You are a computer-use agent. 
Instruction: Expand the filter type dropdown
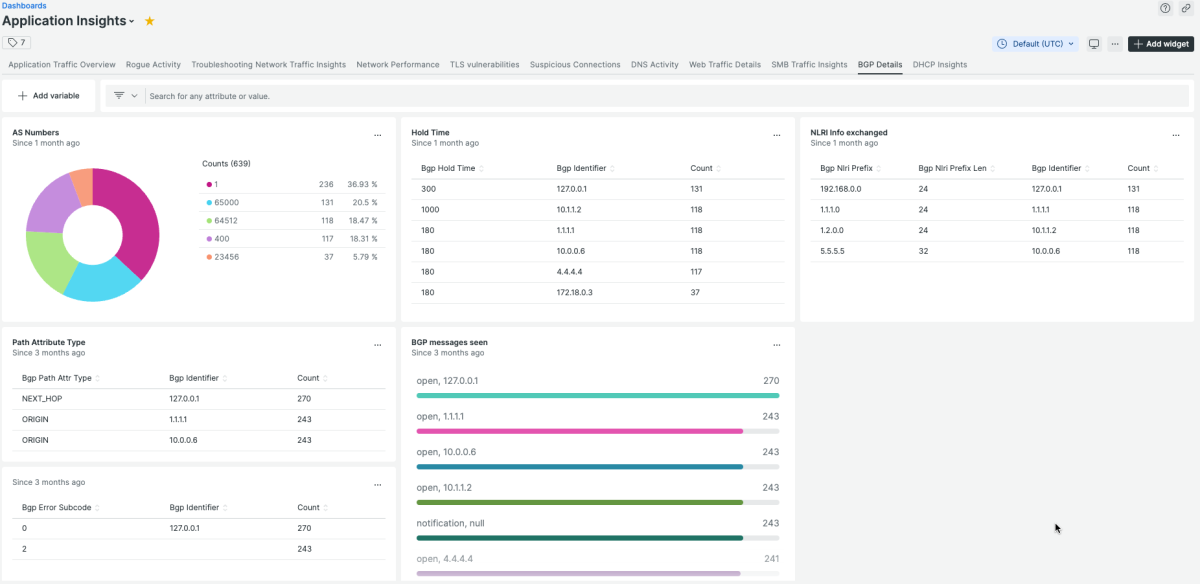click(x=125, y=96)
